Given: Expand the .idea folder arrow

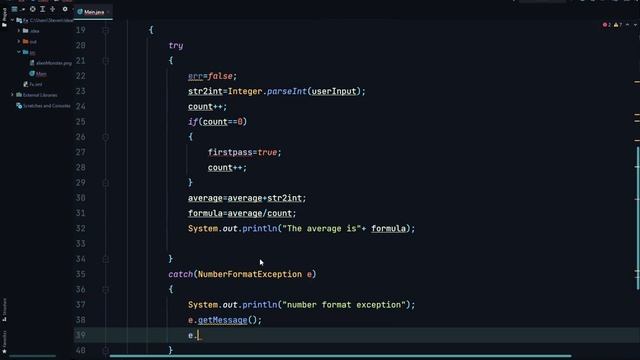Looking at the screenshot, I should pyautogui.click(x=19, y=31).
